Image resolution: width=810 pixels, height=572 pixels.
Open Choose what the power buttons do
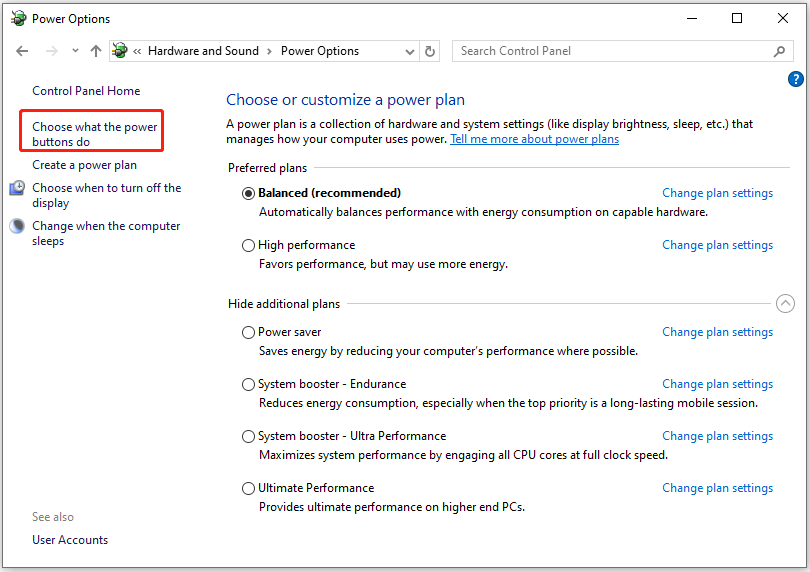pyautogui.click(x=95, y=134)
